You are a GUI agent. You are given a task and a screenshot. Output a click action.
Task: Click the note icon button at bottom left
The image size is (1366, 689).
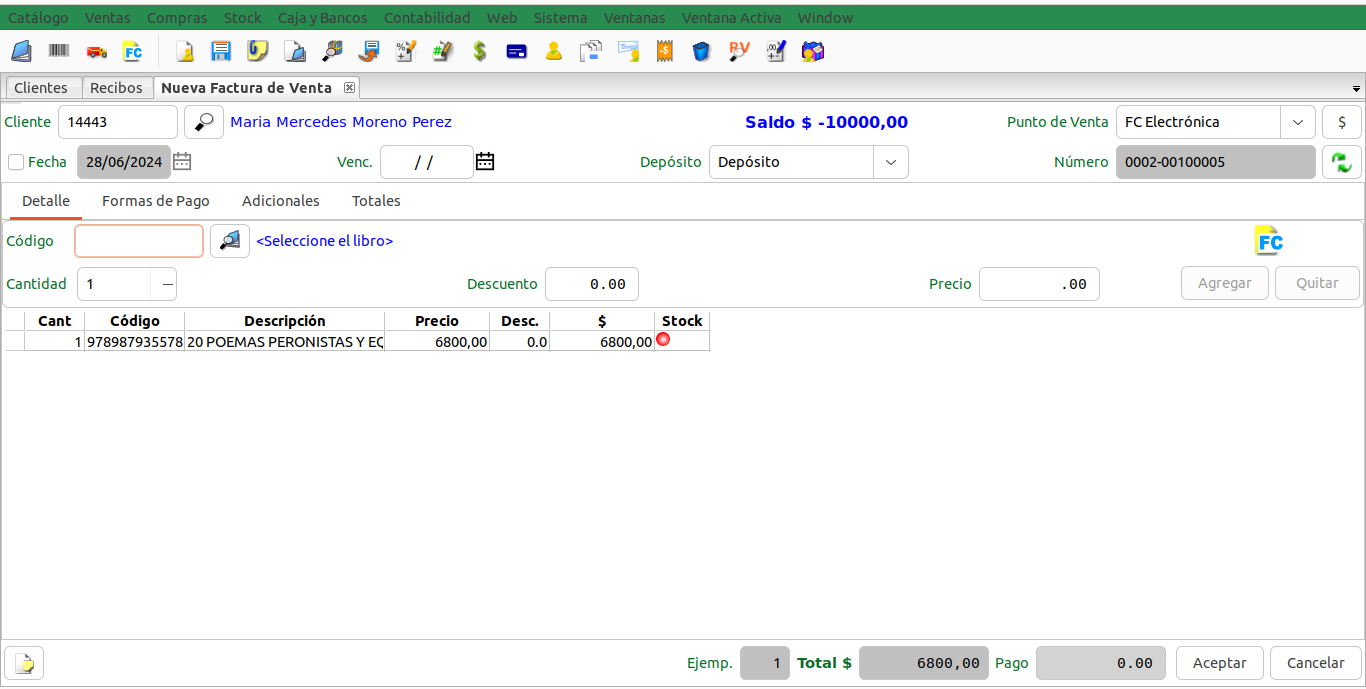coord(24,663)
